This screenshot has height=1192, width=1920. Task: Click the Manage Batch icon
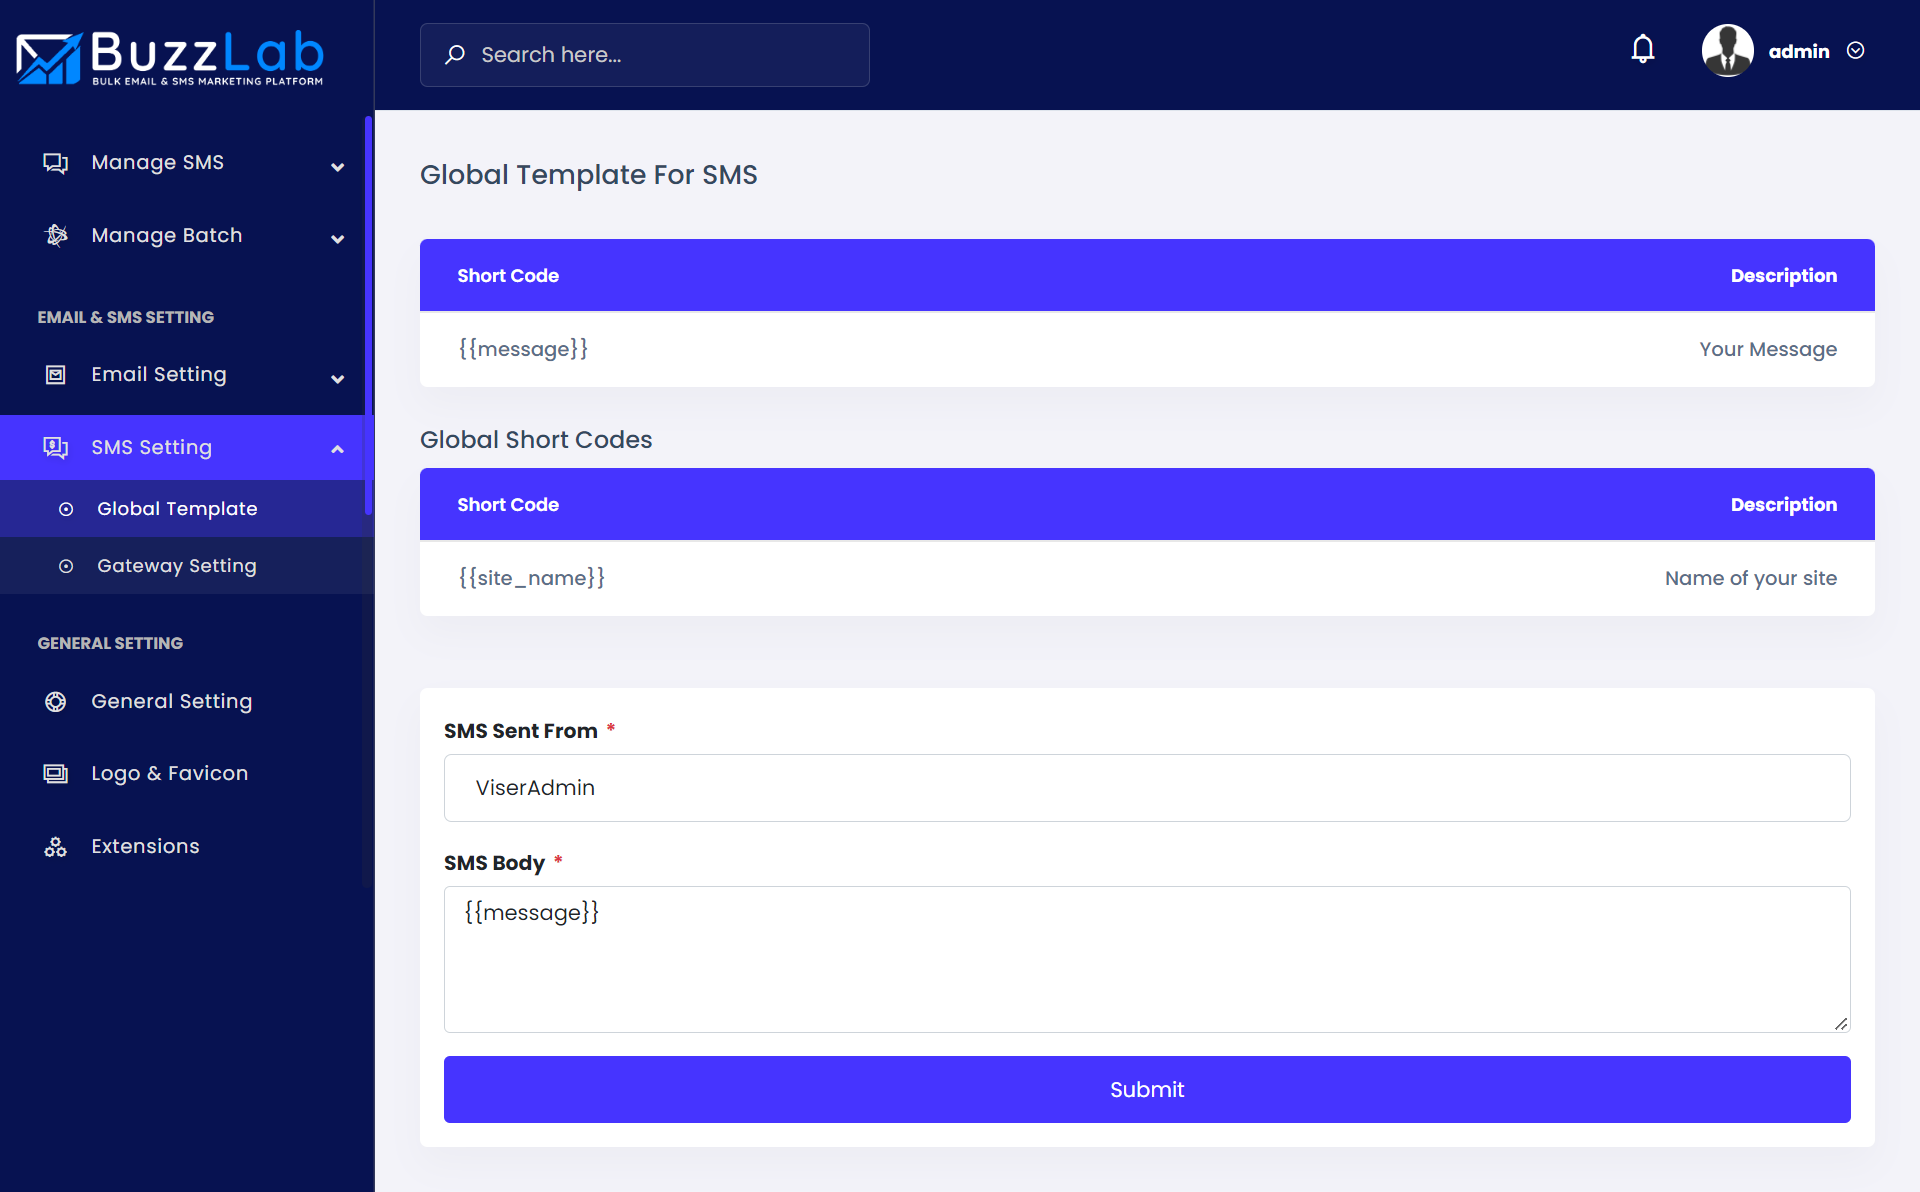click(x=56, y=235)
